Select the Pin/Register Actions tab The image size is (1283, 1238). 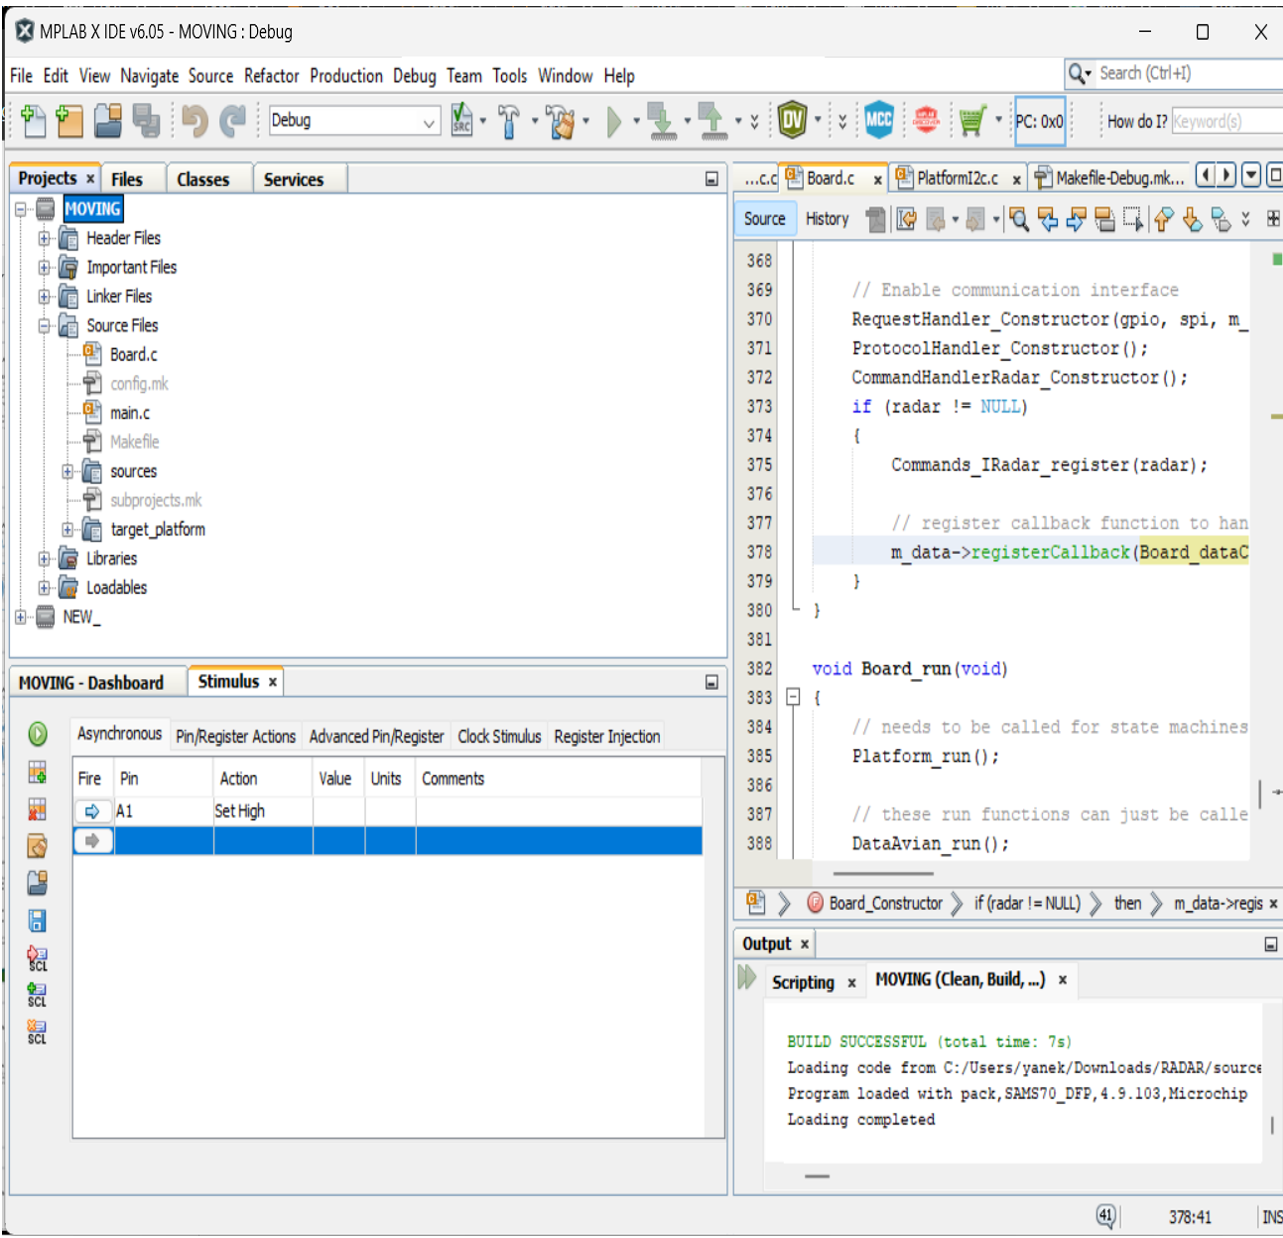pos(236,737)
